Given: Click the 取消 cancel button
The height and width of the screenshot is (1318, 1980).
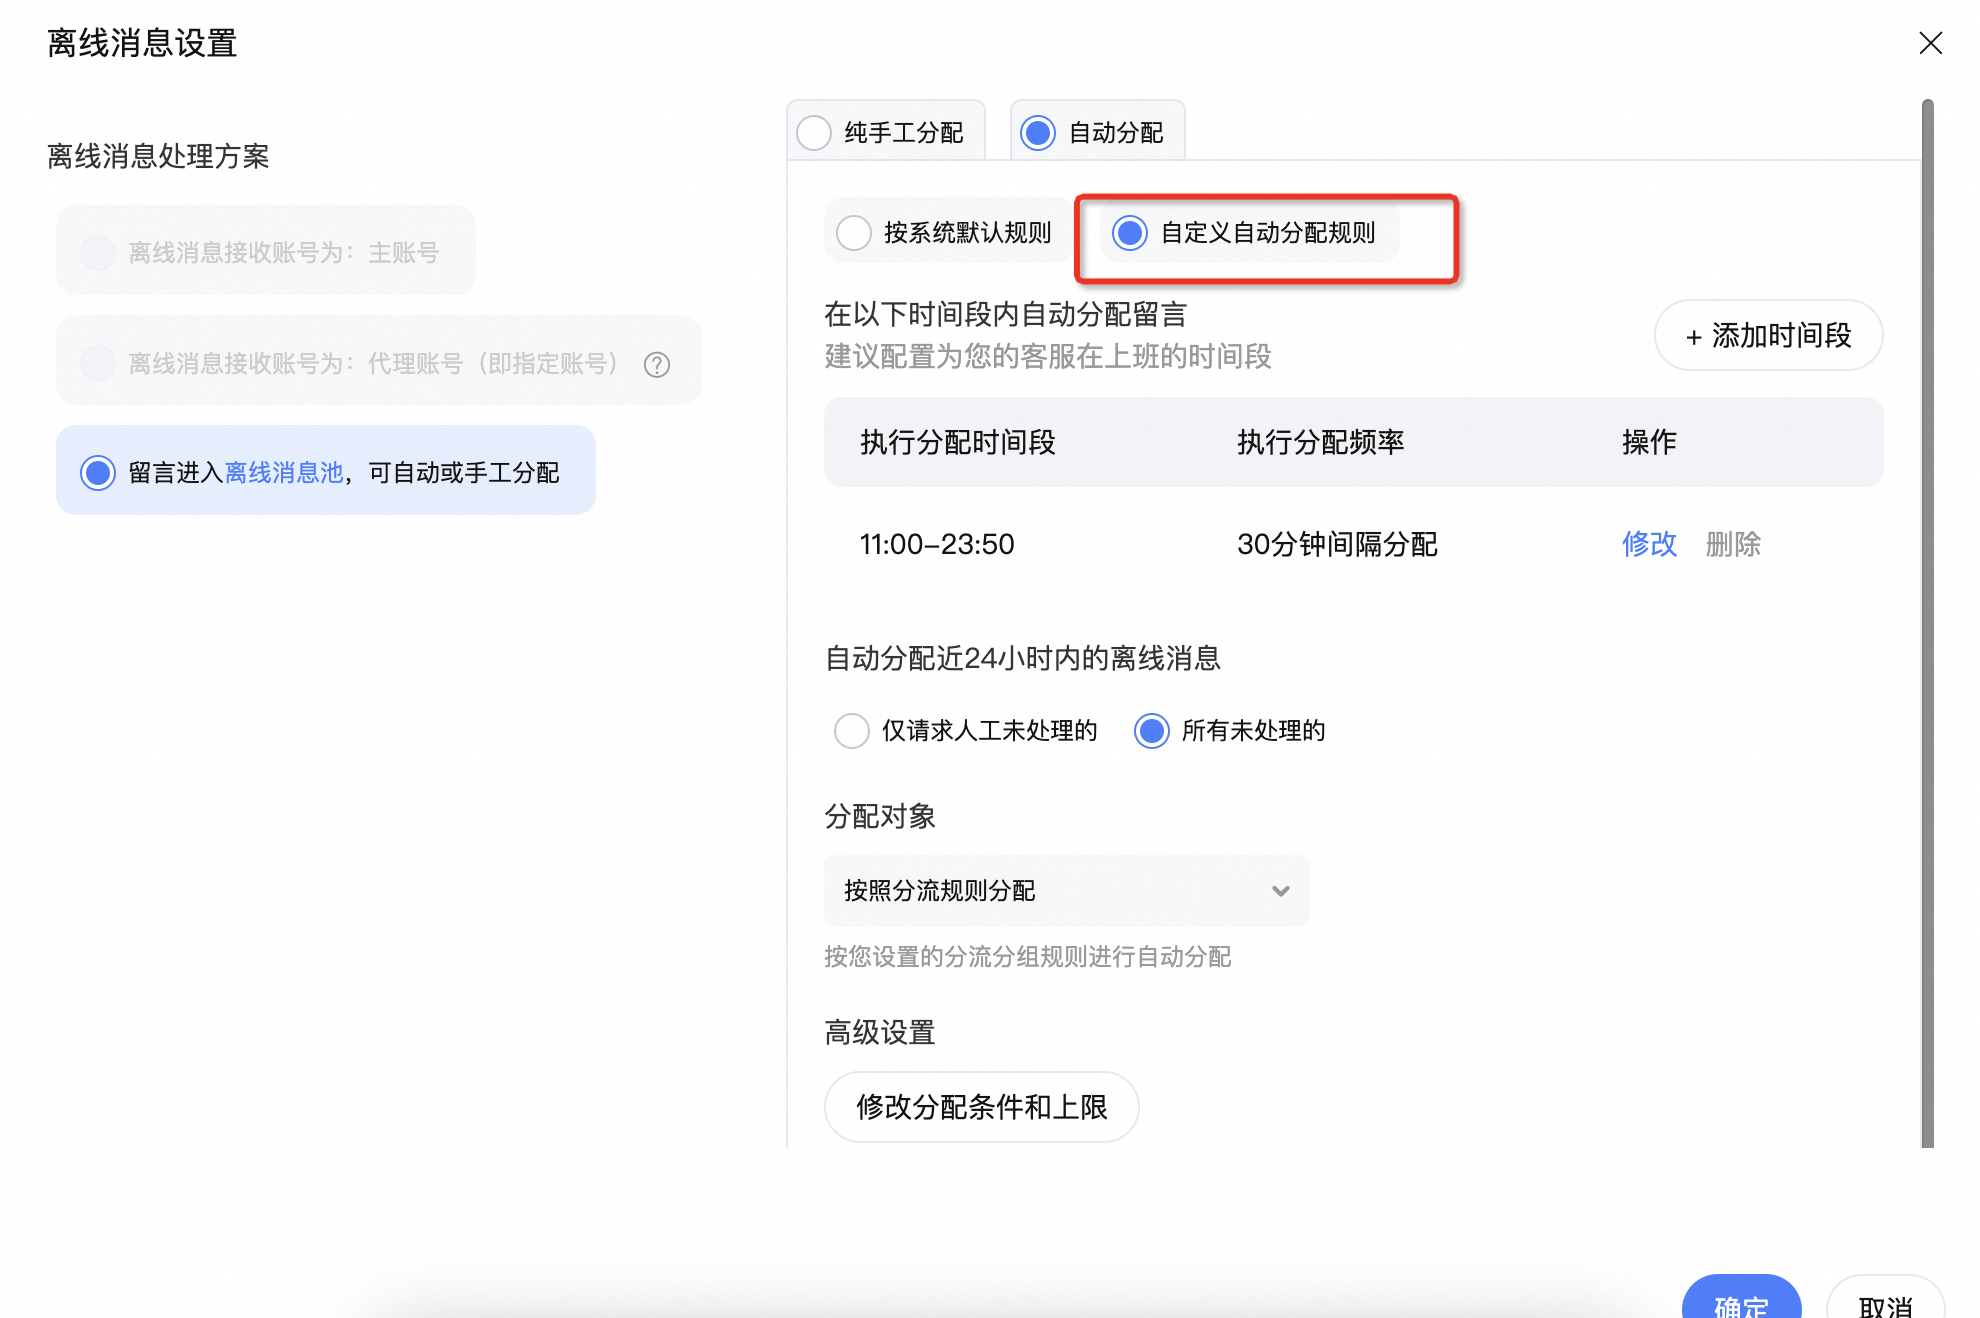Looking at the screenshot, I should click(x=1885, y=1298).
